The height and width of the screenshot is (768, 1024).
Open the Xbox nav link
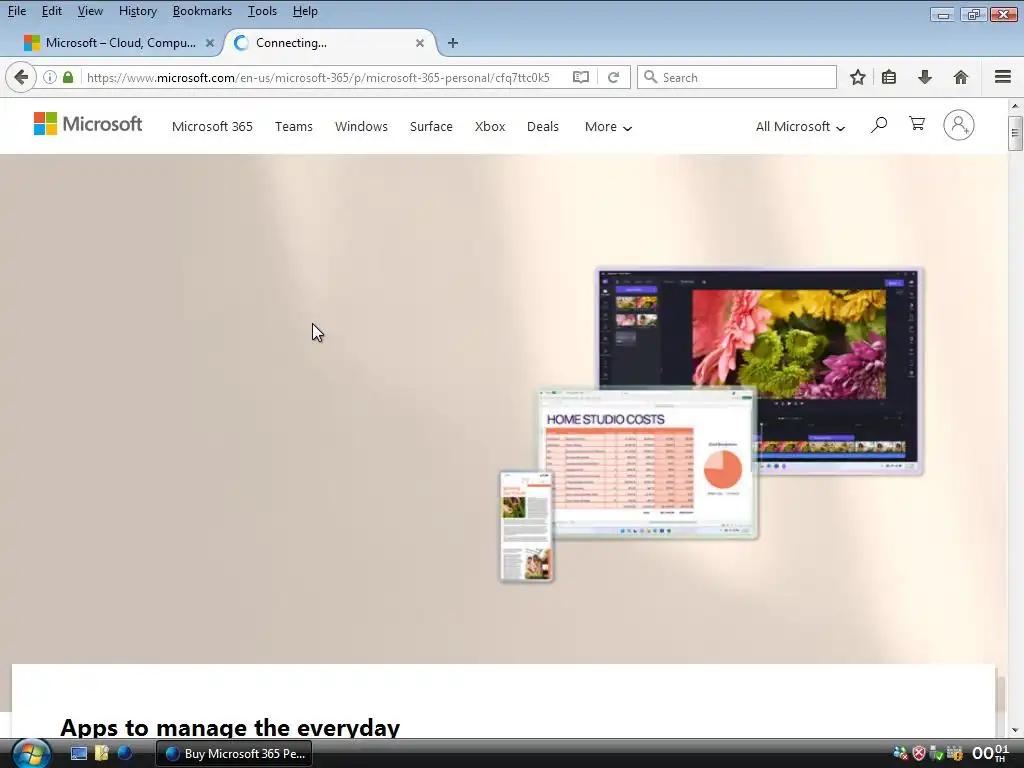pyautogui.click(x=490, y=127)
